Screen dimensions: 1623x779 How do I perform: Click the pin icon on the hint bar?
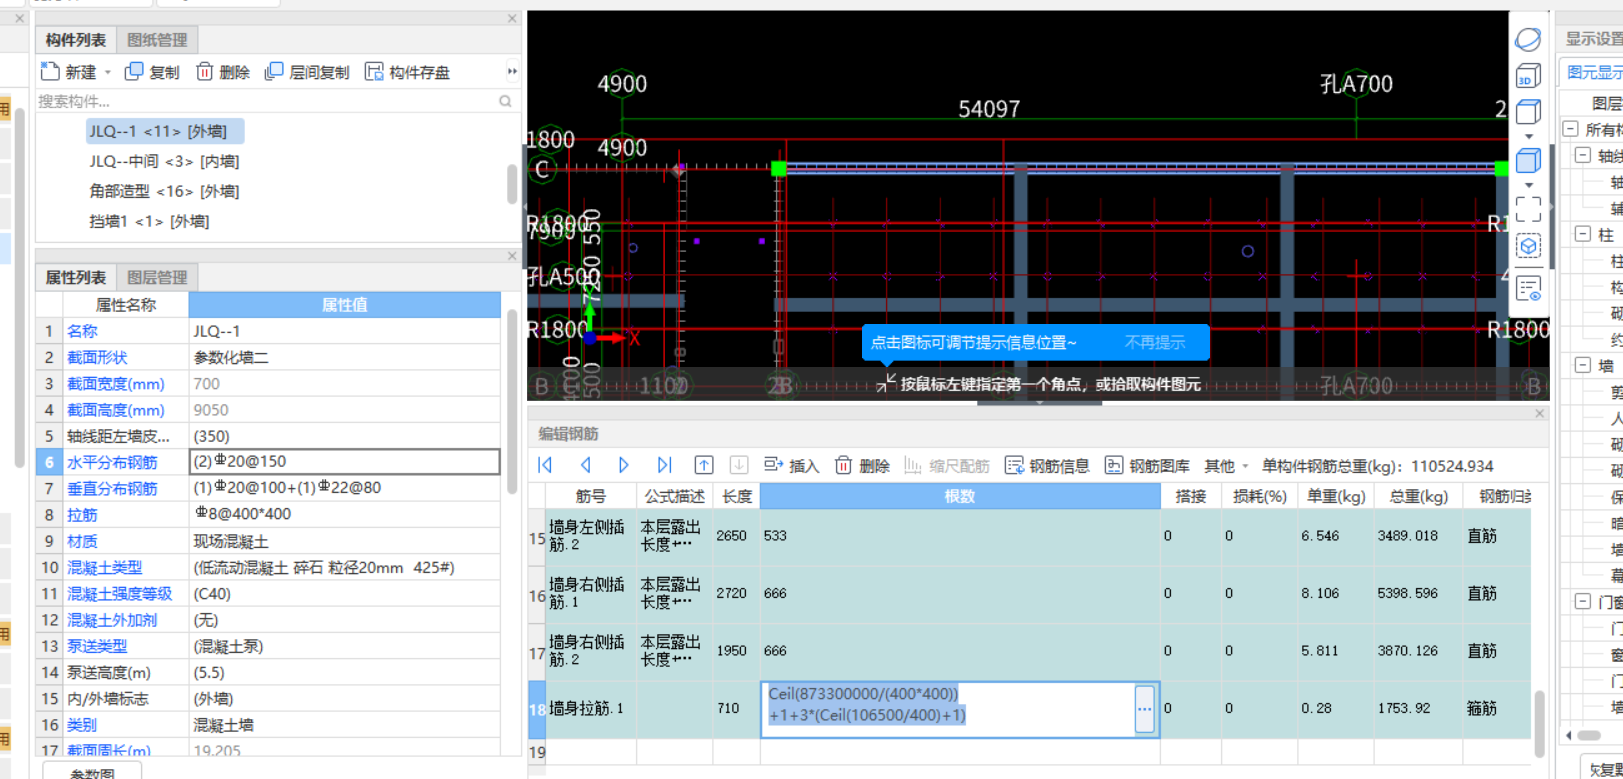click(x=886, y=383)
